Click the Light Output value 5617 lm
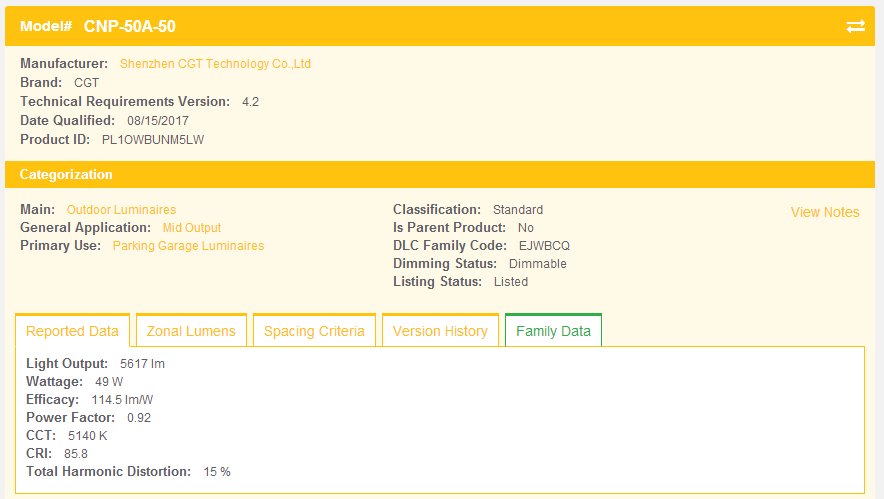Screen dimensions: 884x499 point(142,364)
